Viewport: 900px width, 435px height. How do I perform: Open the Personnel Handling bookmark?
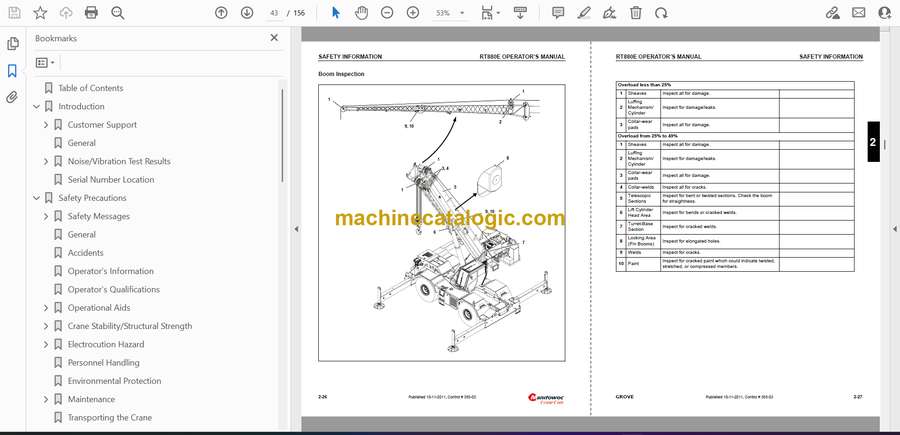[x=103, y=363]
